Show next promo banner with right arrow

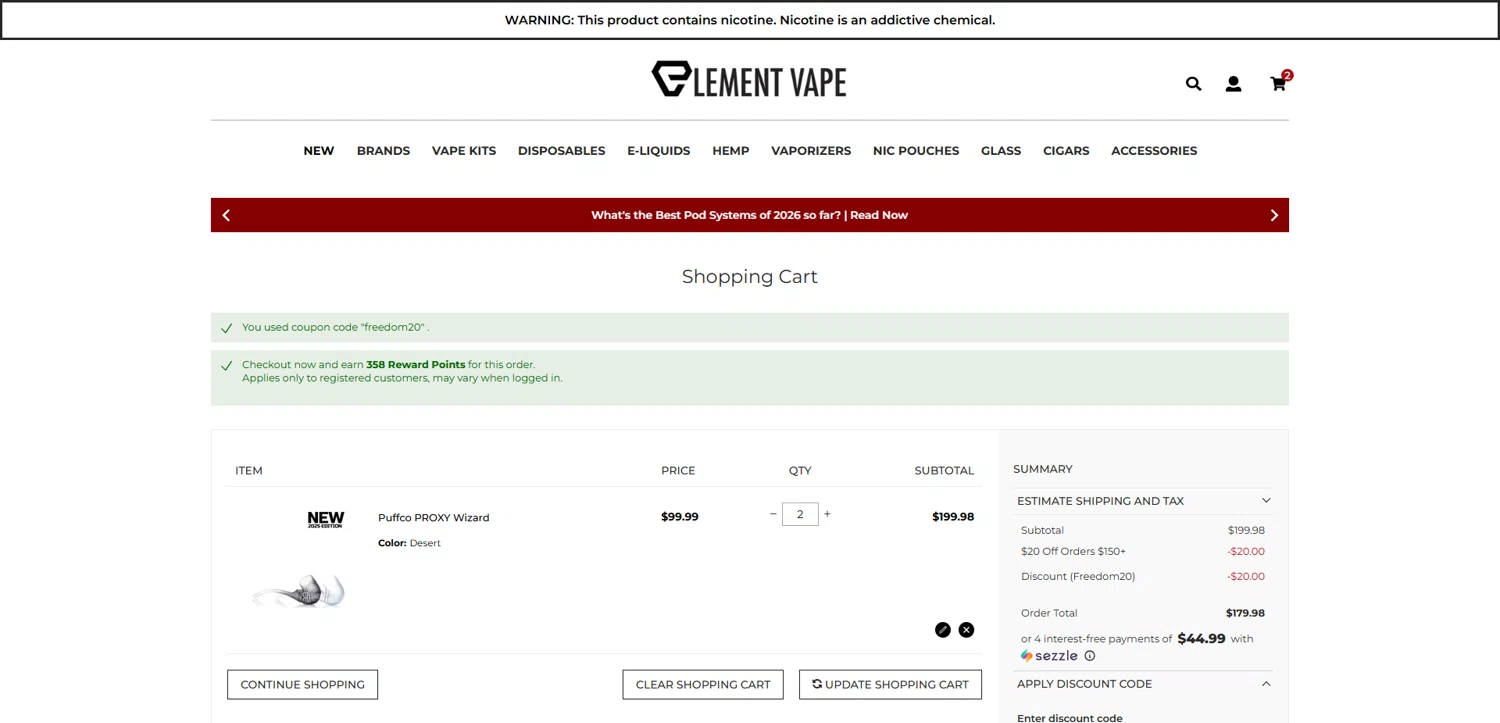point(1274,215)
